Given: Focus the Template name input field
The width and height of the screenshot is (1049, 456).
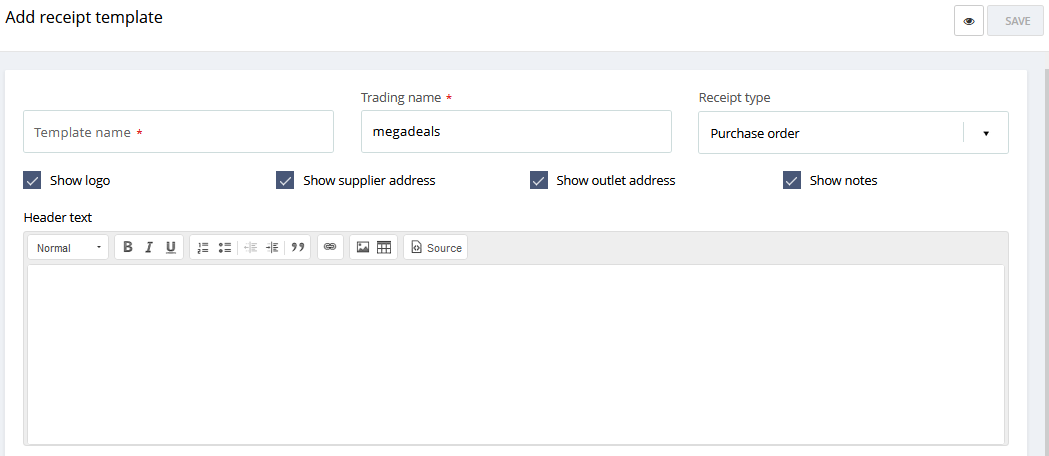Looking at the screenshot, I should click(x=179, y=132).
